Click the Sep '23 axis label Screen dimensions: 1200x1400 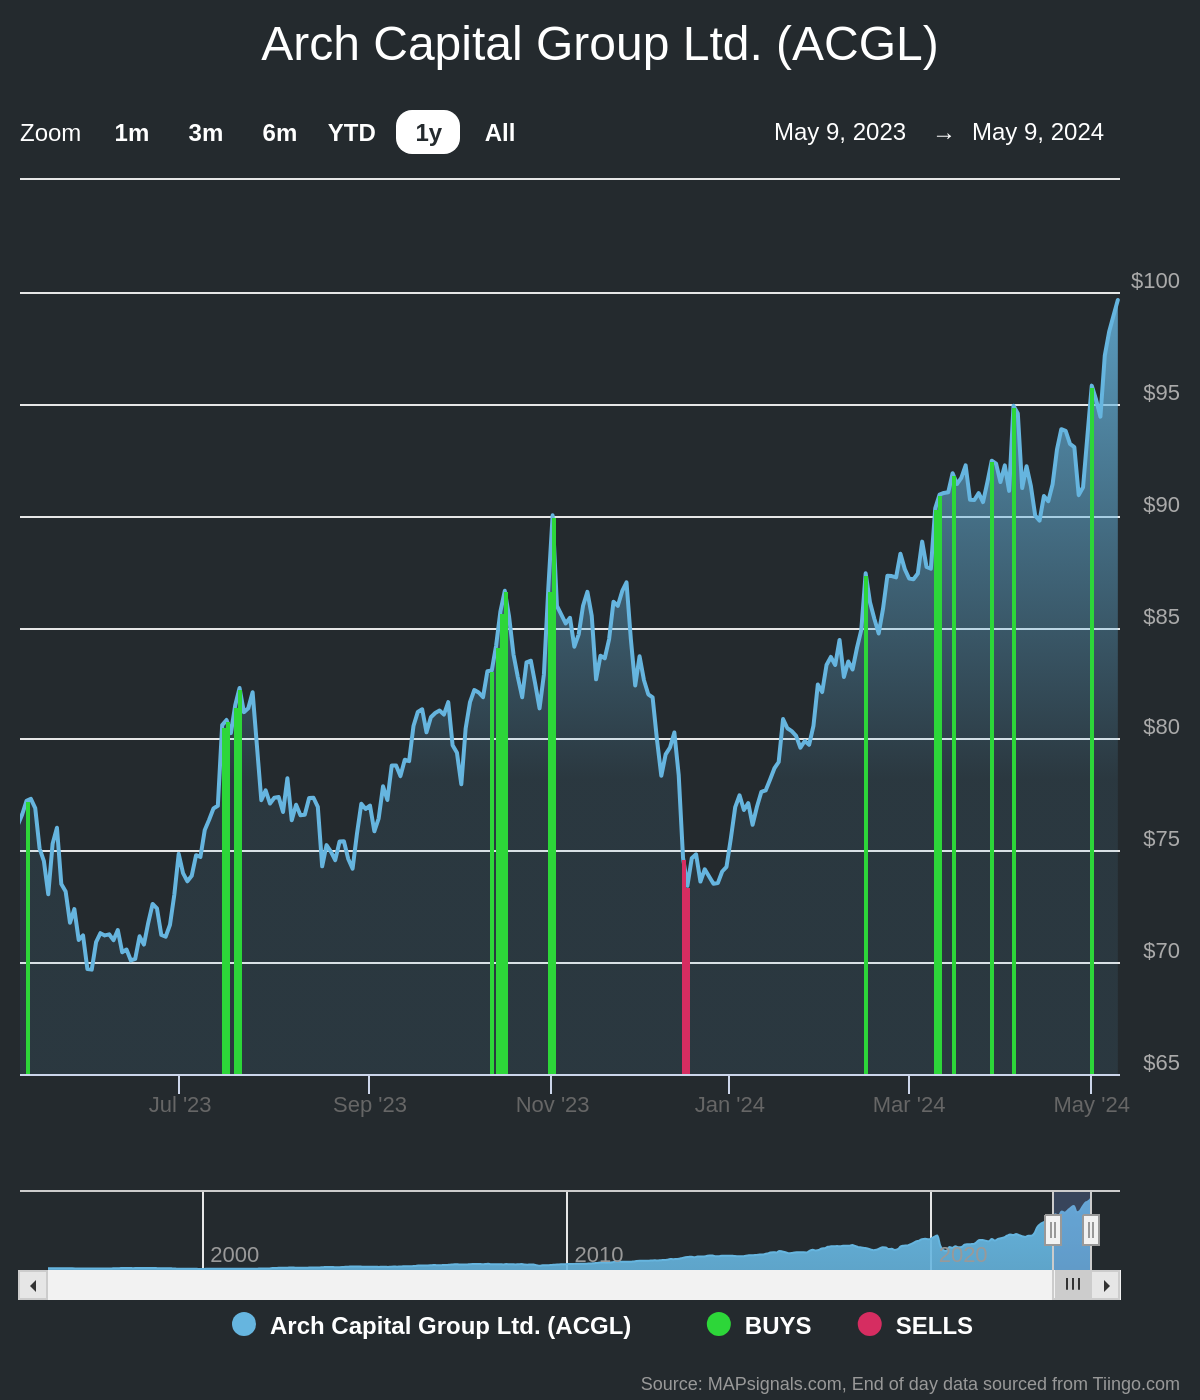[370, 1105]
